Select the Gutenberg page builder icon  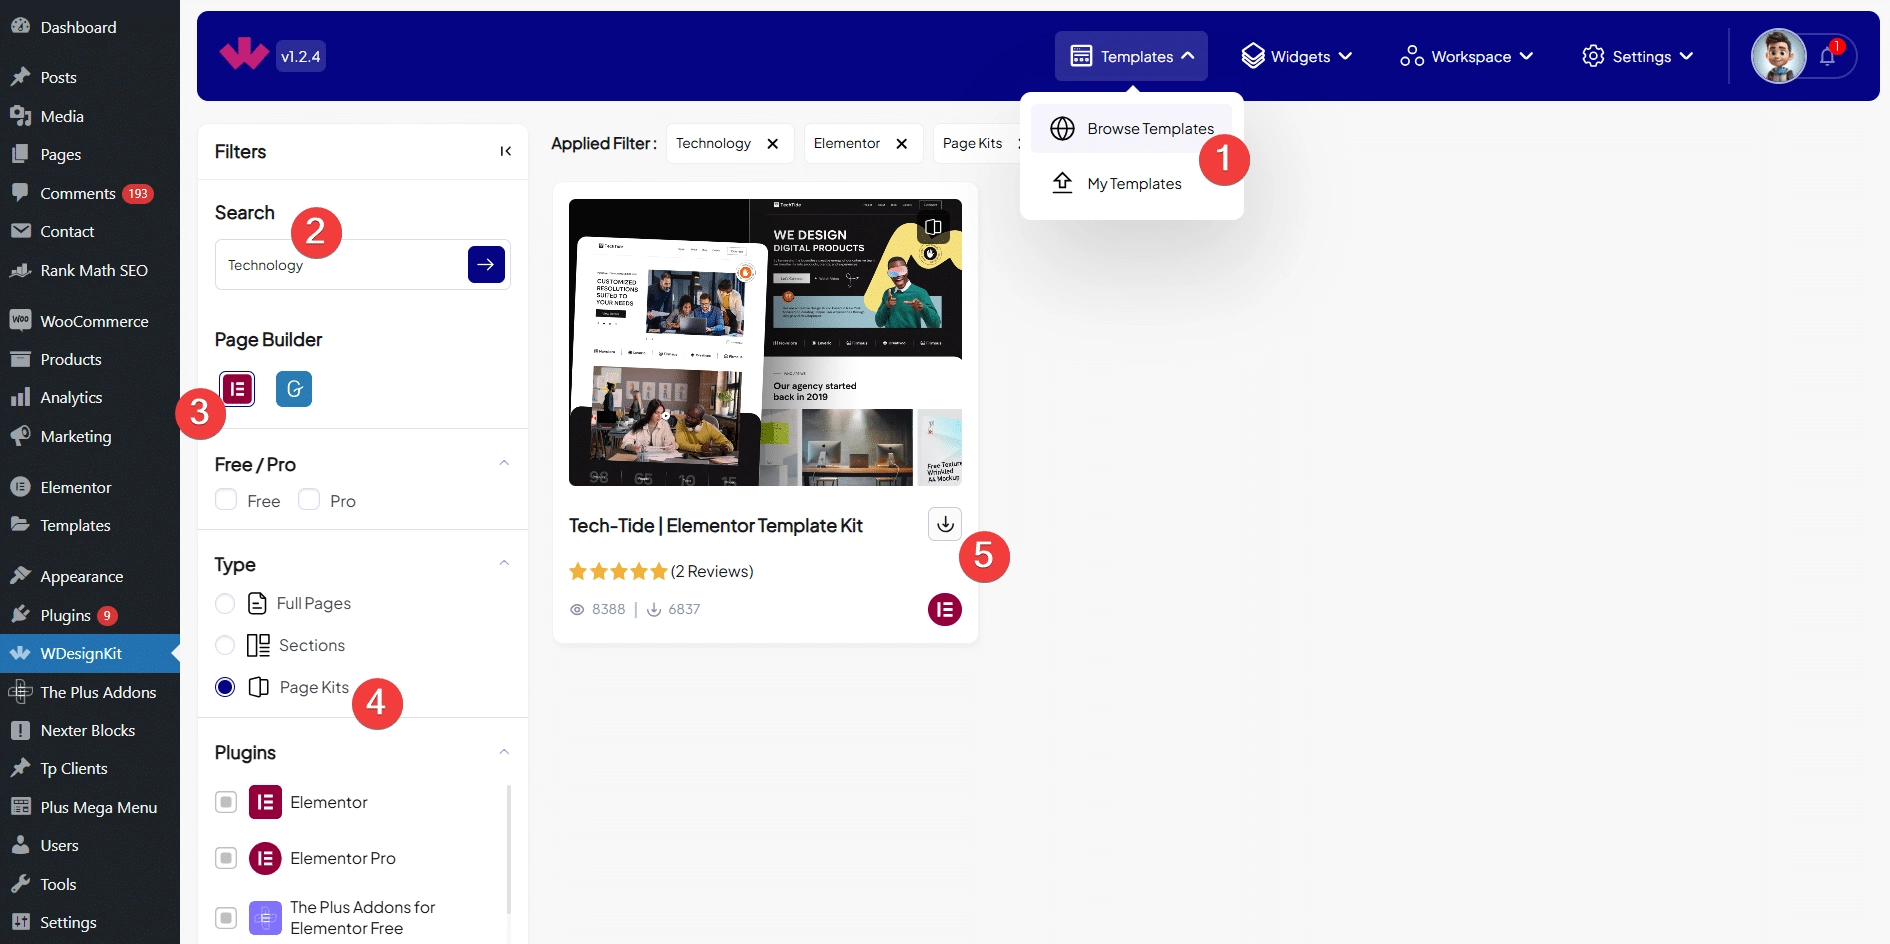coord(294,389)
